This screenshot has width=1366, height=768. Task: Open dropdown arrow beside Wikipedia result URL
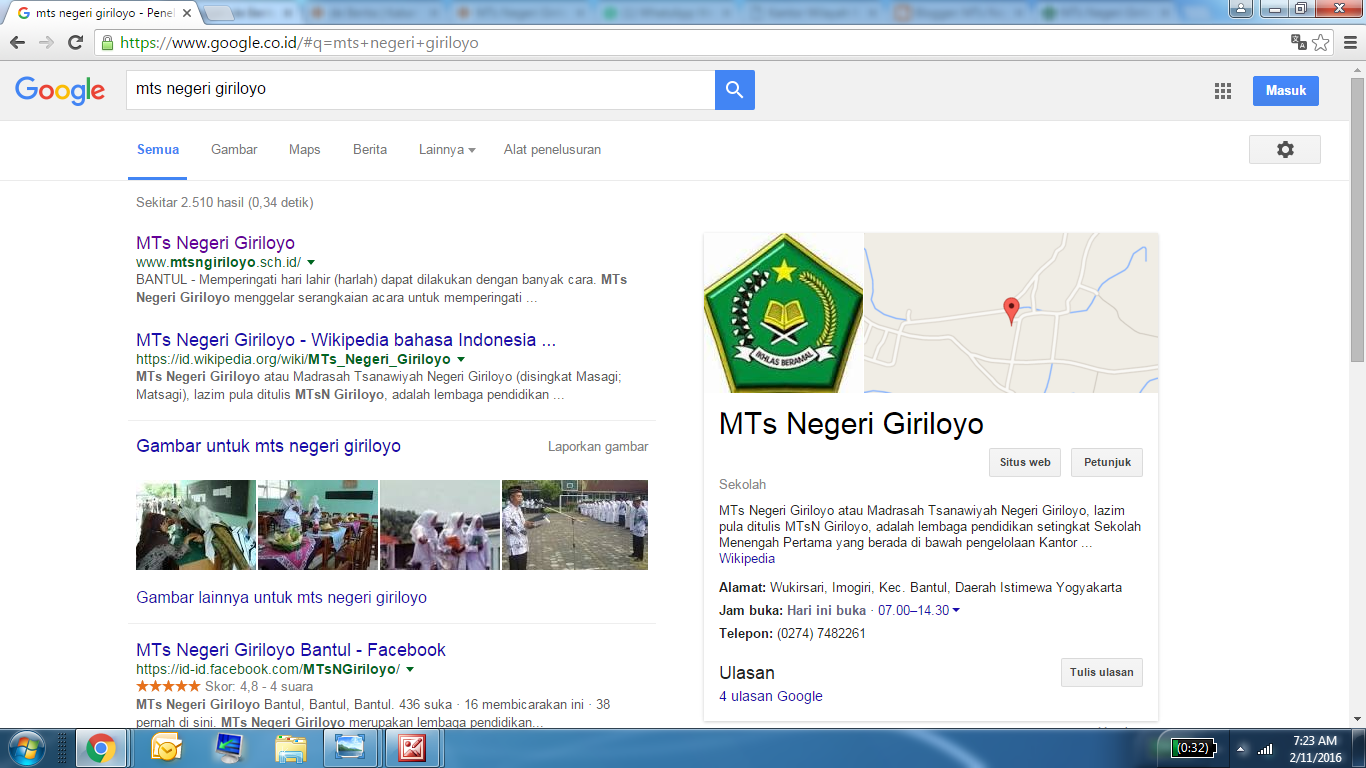tap(461, 359)
